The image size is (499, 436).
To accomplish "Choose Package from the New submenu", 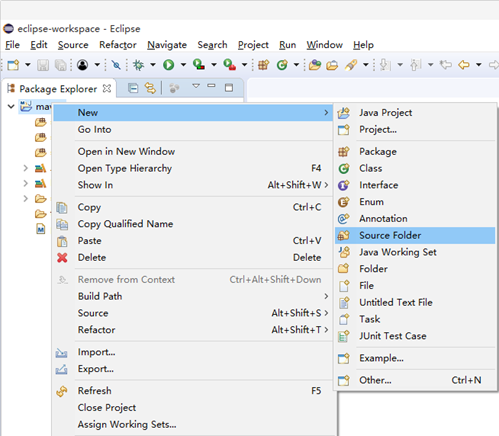I will (415, 152).
